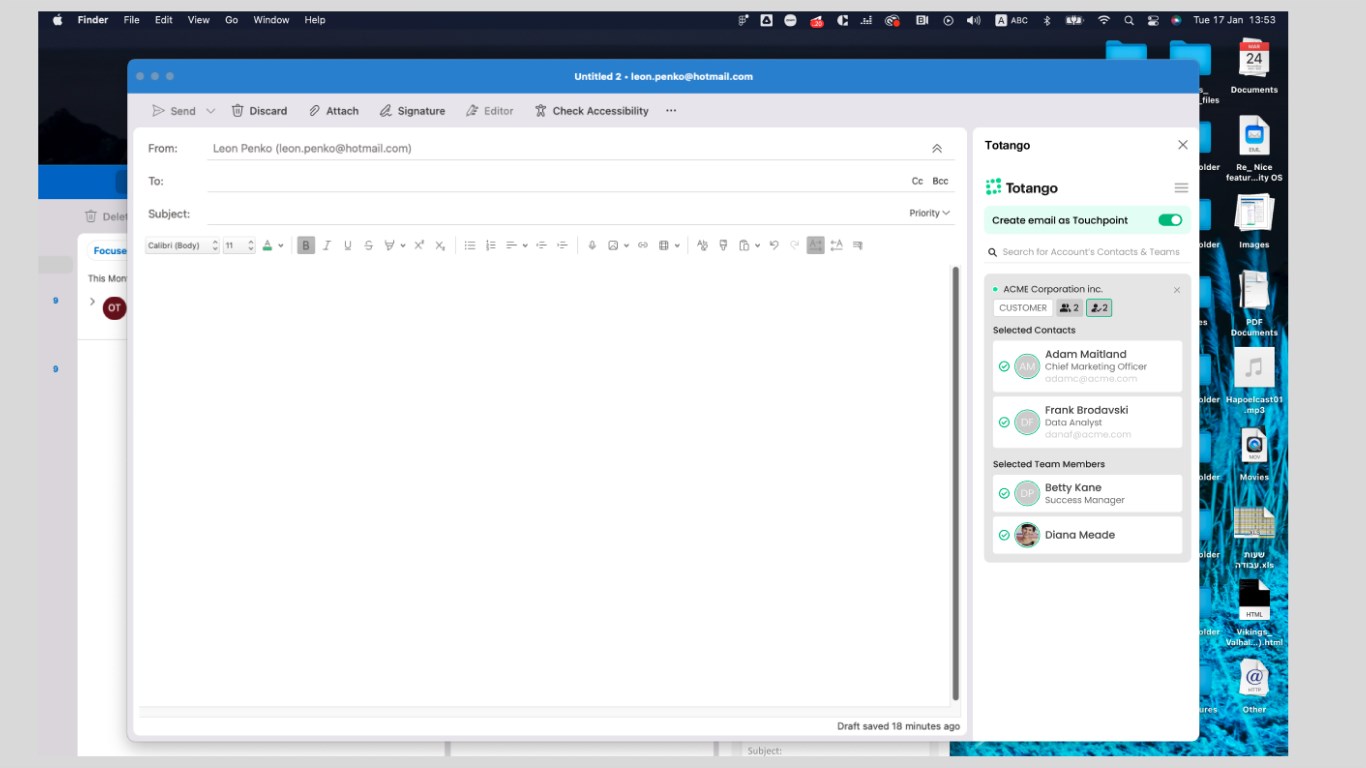The width and height of the screenshot is (1366, 768).
Task: Open the Finder menu
Action: [93, 20]
